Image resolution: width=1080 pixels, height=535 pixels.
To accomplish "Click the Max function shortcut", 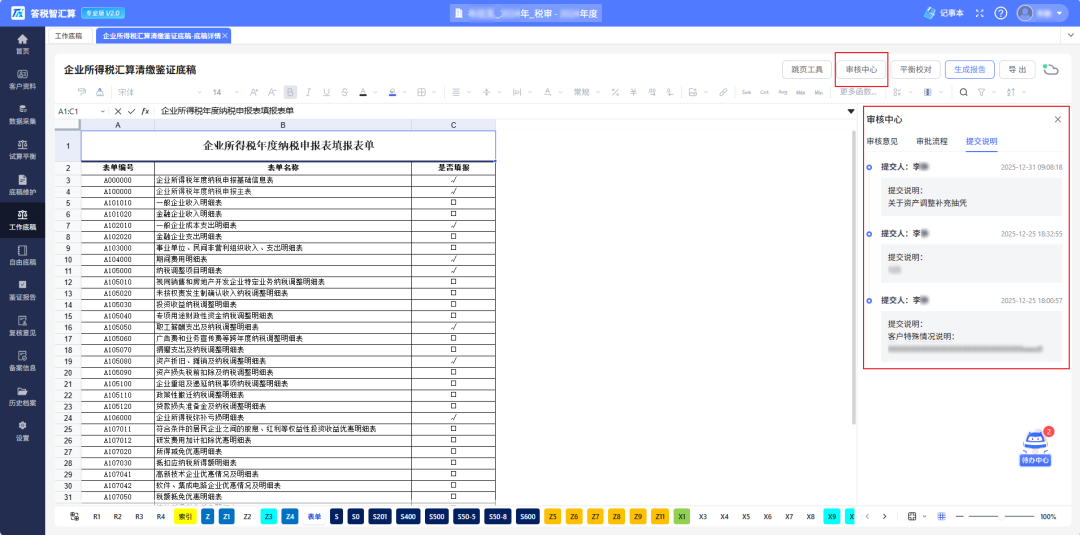I will click(x=800, y=92).
